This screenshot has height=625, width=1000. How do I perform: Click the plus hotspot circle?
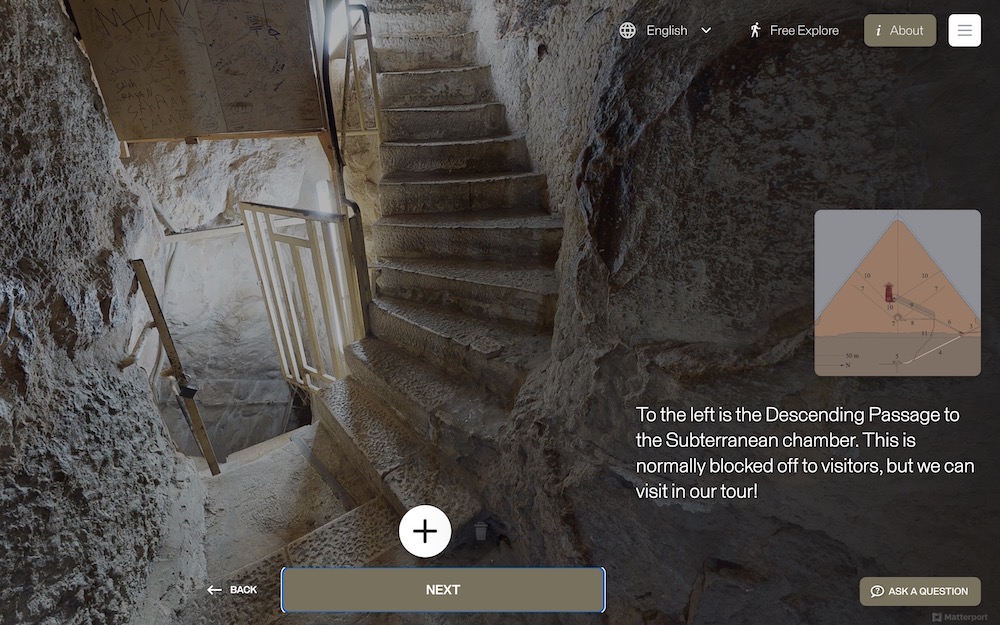pos(425,531)
